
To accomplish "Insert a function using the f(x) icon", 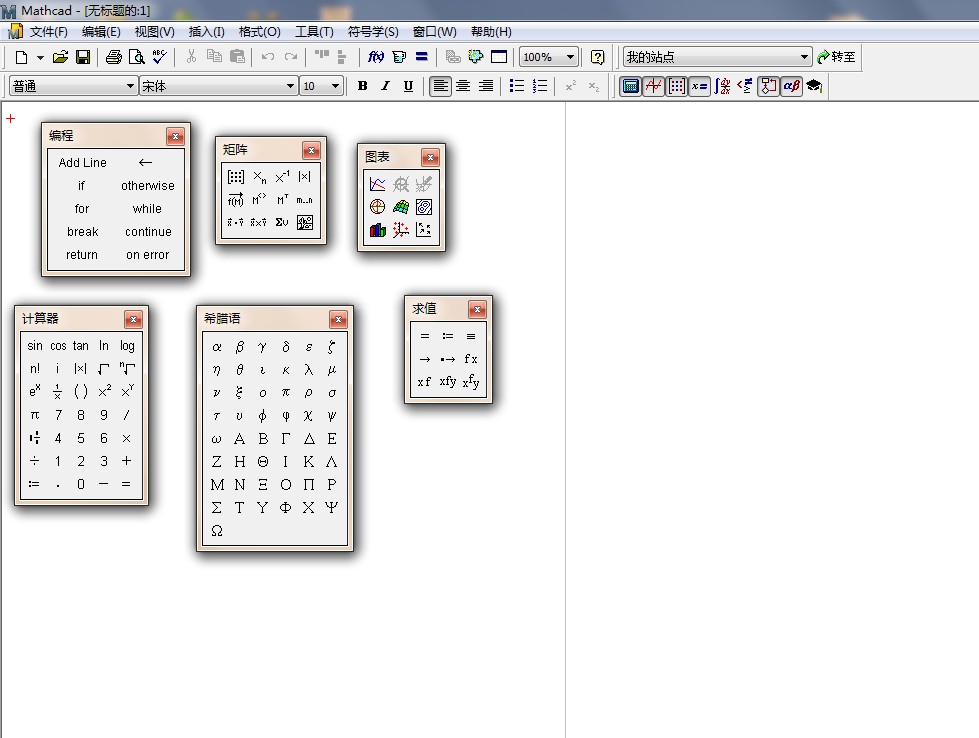I will pos(375,57).
